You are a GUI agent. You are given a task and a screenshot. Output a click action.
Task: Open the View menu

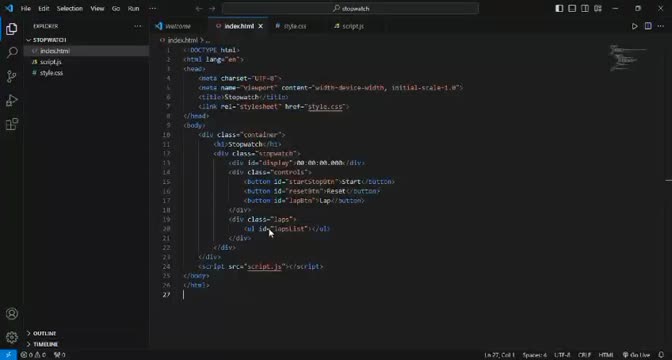97,9
